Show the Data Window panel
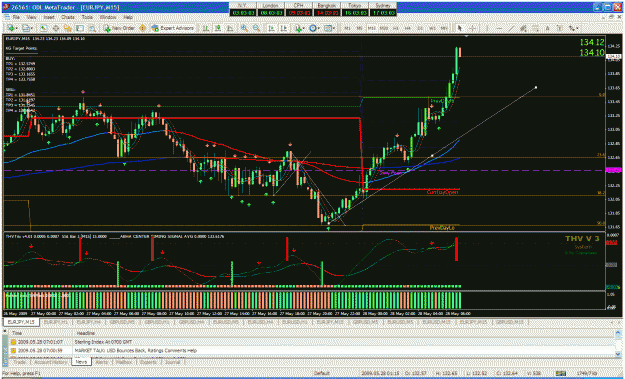The image size is (625, 379). click(56, 28)
